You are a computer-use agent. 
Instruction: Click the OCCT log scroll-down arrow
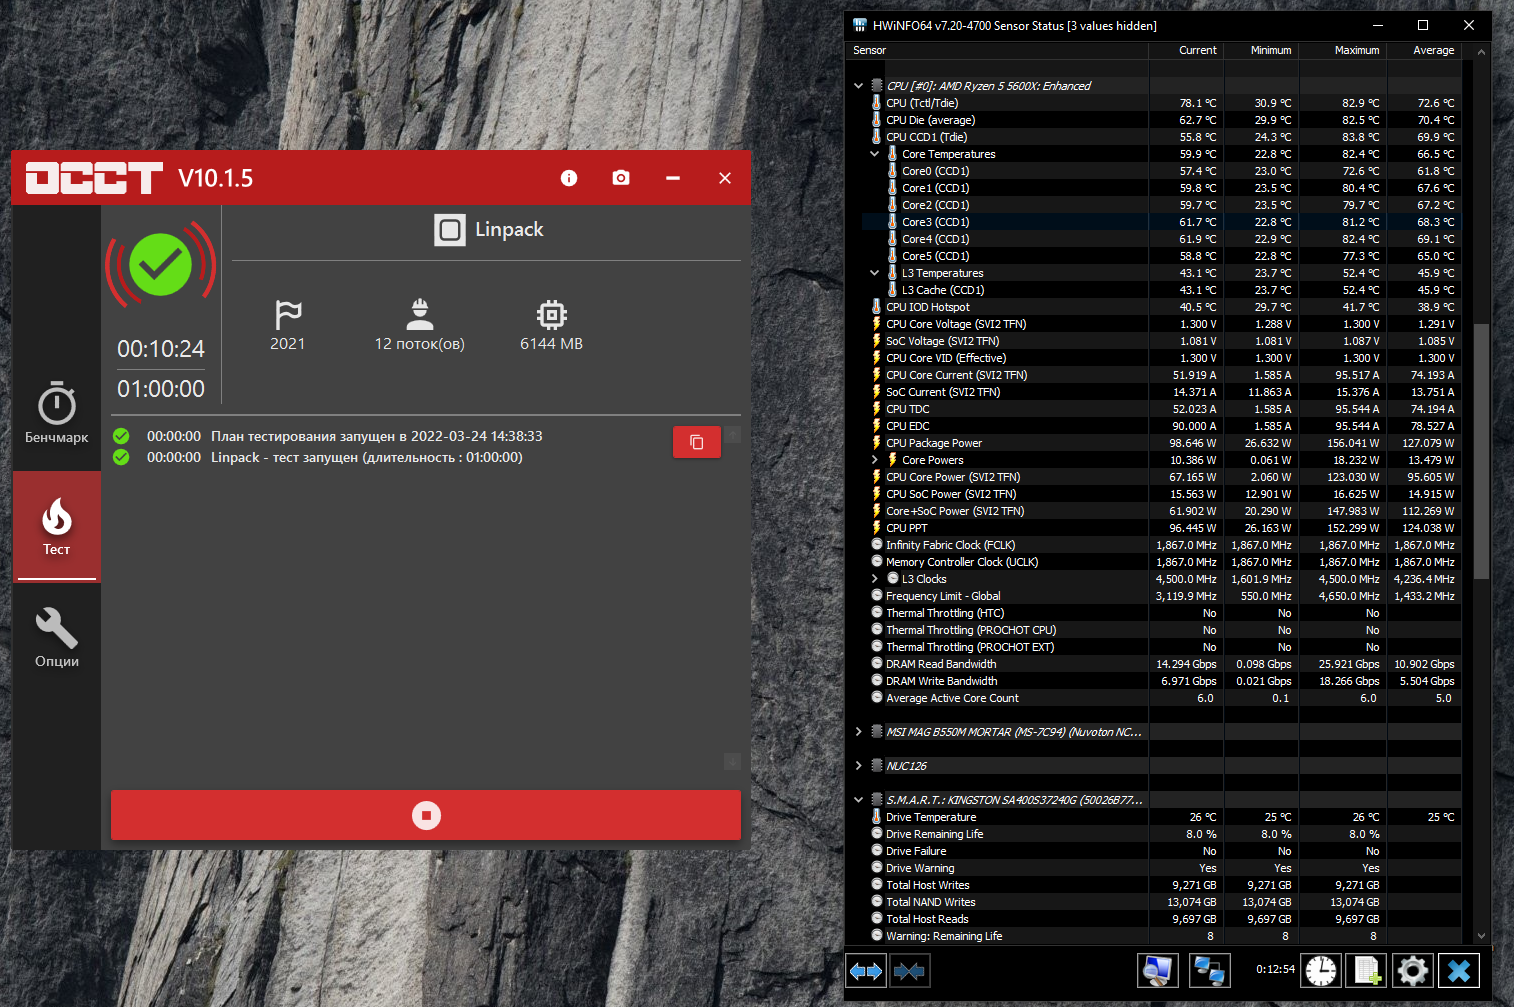pos(732,762)
